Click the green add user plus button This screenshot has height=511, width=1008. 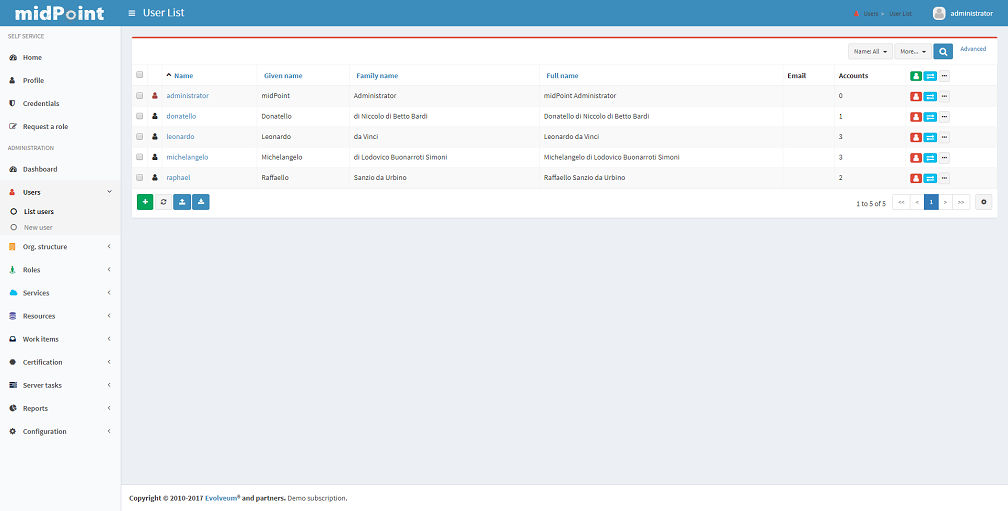tap(145, 202)
